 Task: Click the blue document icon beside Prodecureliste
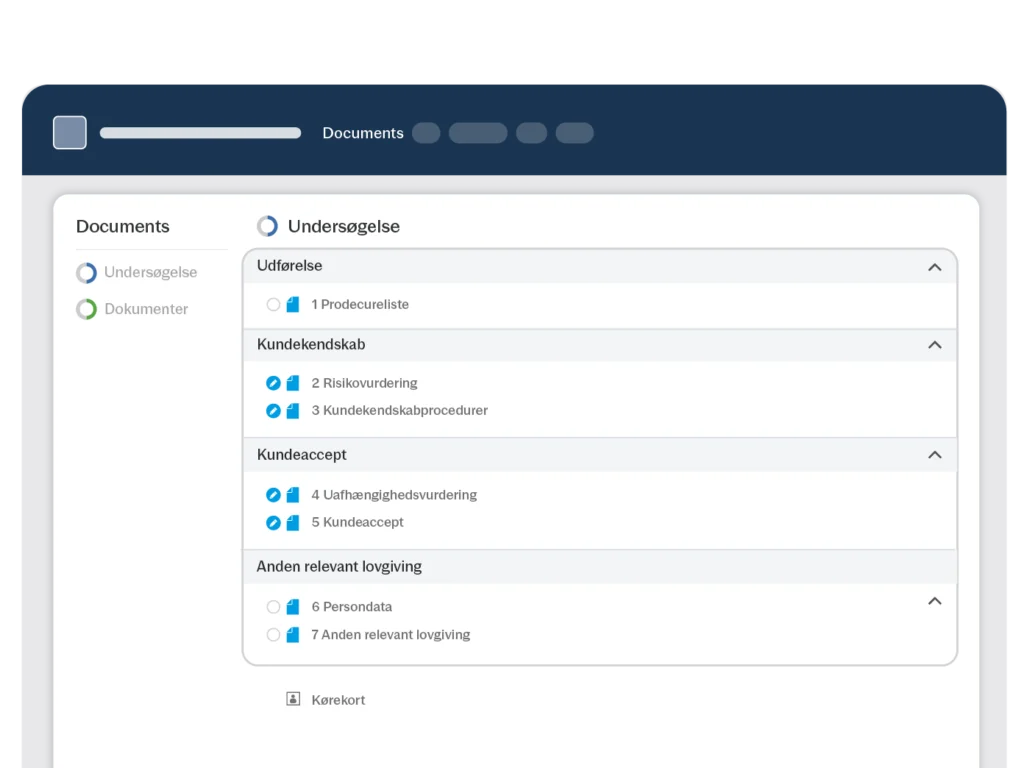point(293,305)
